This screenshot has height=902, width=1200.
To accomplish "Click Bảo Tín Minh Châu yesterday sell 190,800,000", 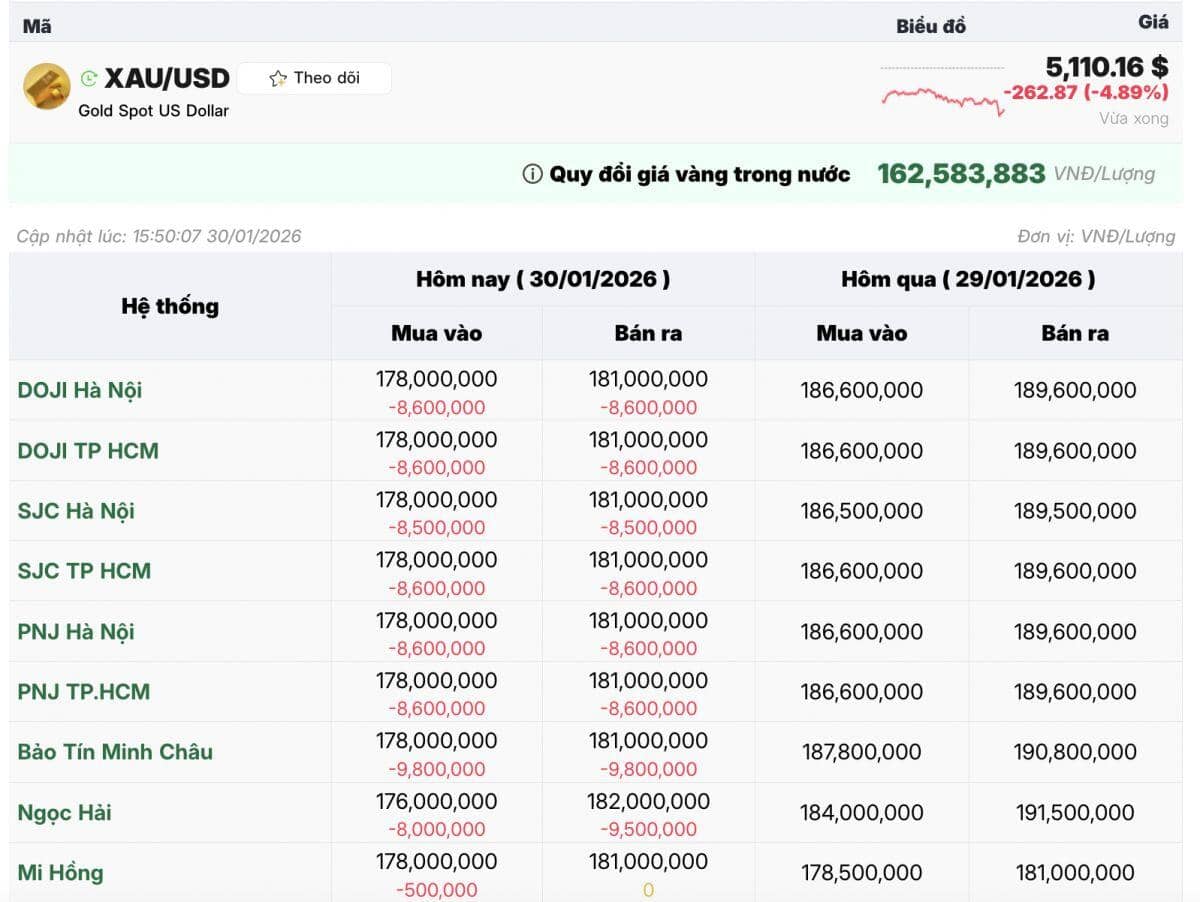I will (x=1075, y=751).
